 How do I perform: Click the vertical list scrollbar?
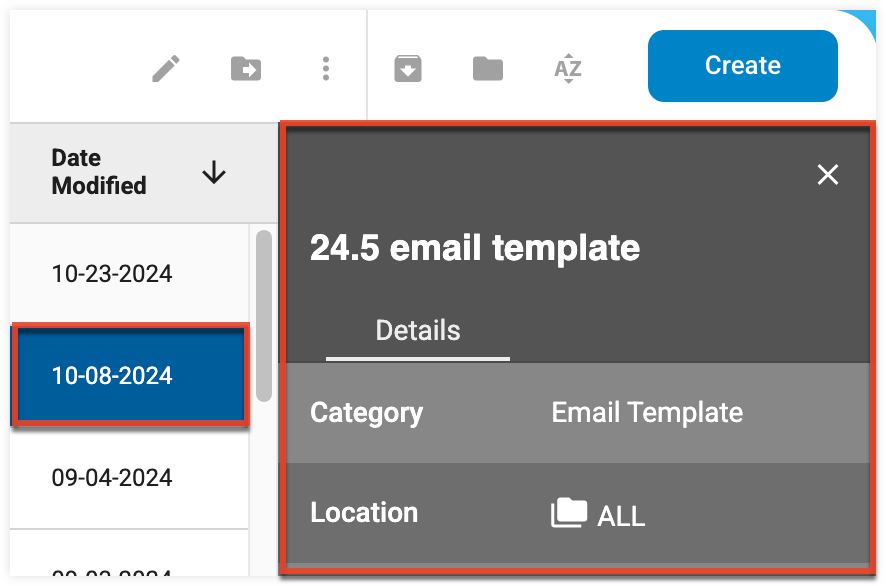click(263, 315)
